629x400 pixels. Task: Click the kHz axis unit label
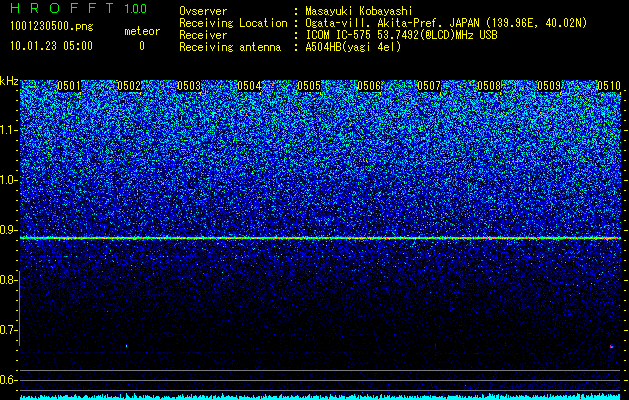click(9, 81)
